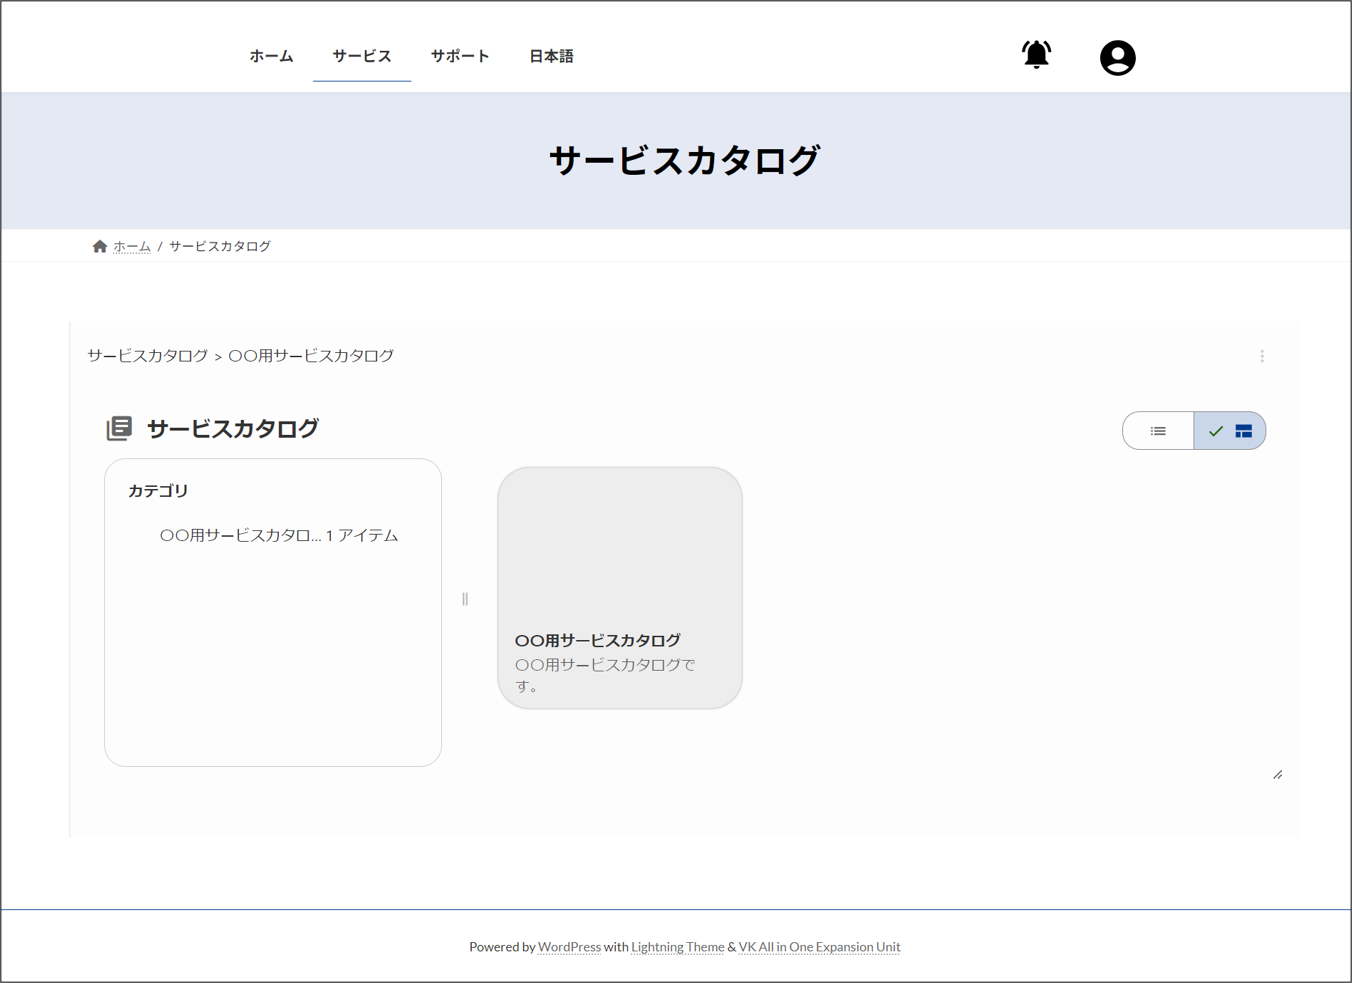This screenshot has height=983, width=1352.
Task: Click the ホーム breadcrumb link
Action: 132,247
